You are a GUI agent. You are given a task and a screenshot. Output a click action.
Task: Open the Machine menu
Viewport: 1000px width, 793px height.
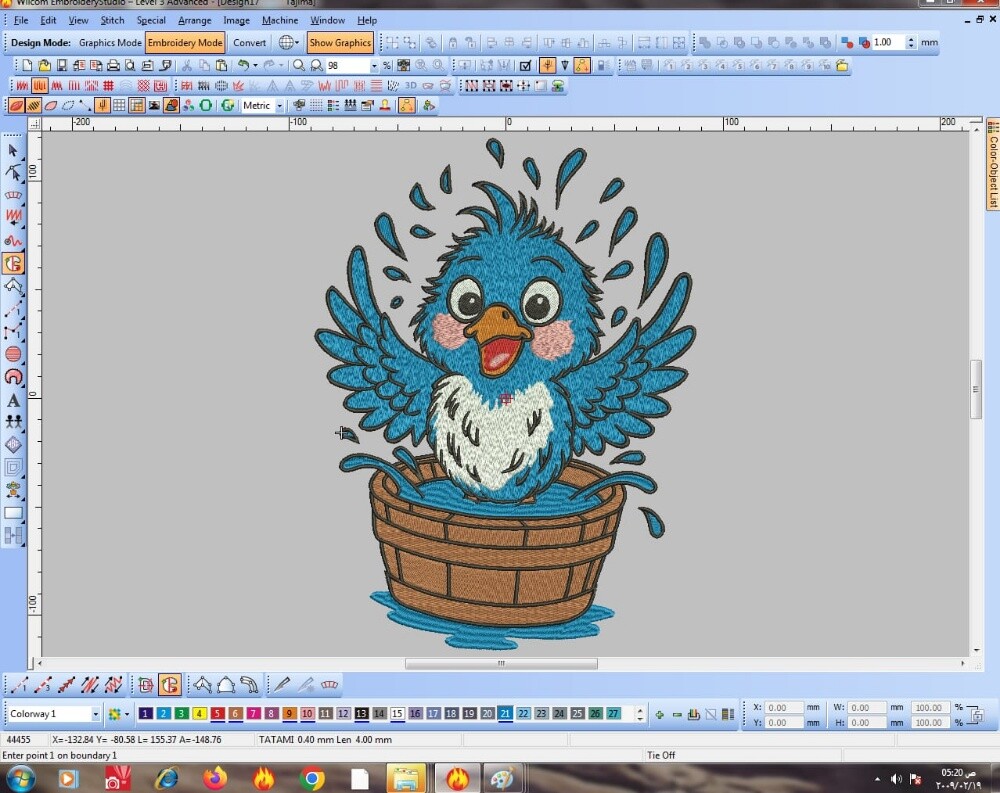[280, 20]
